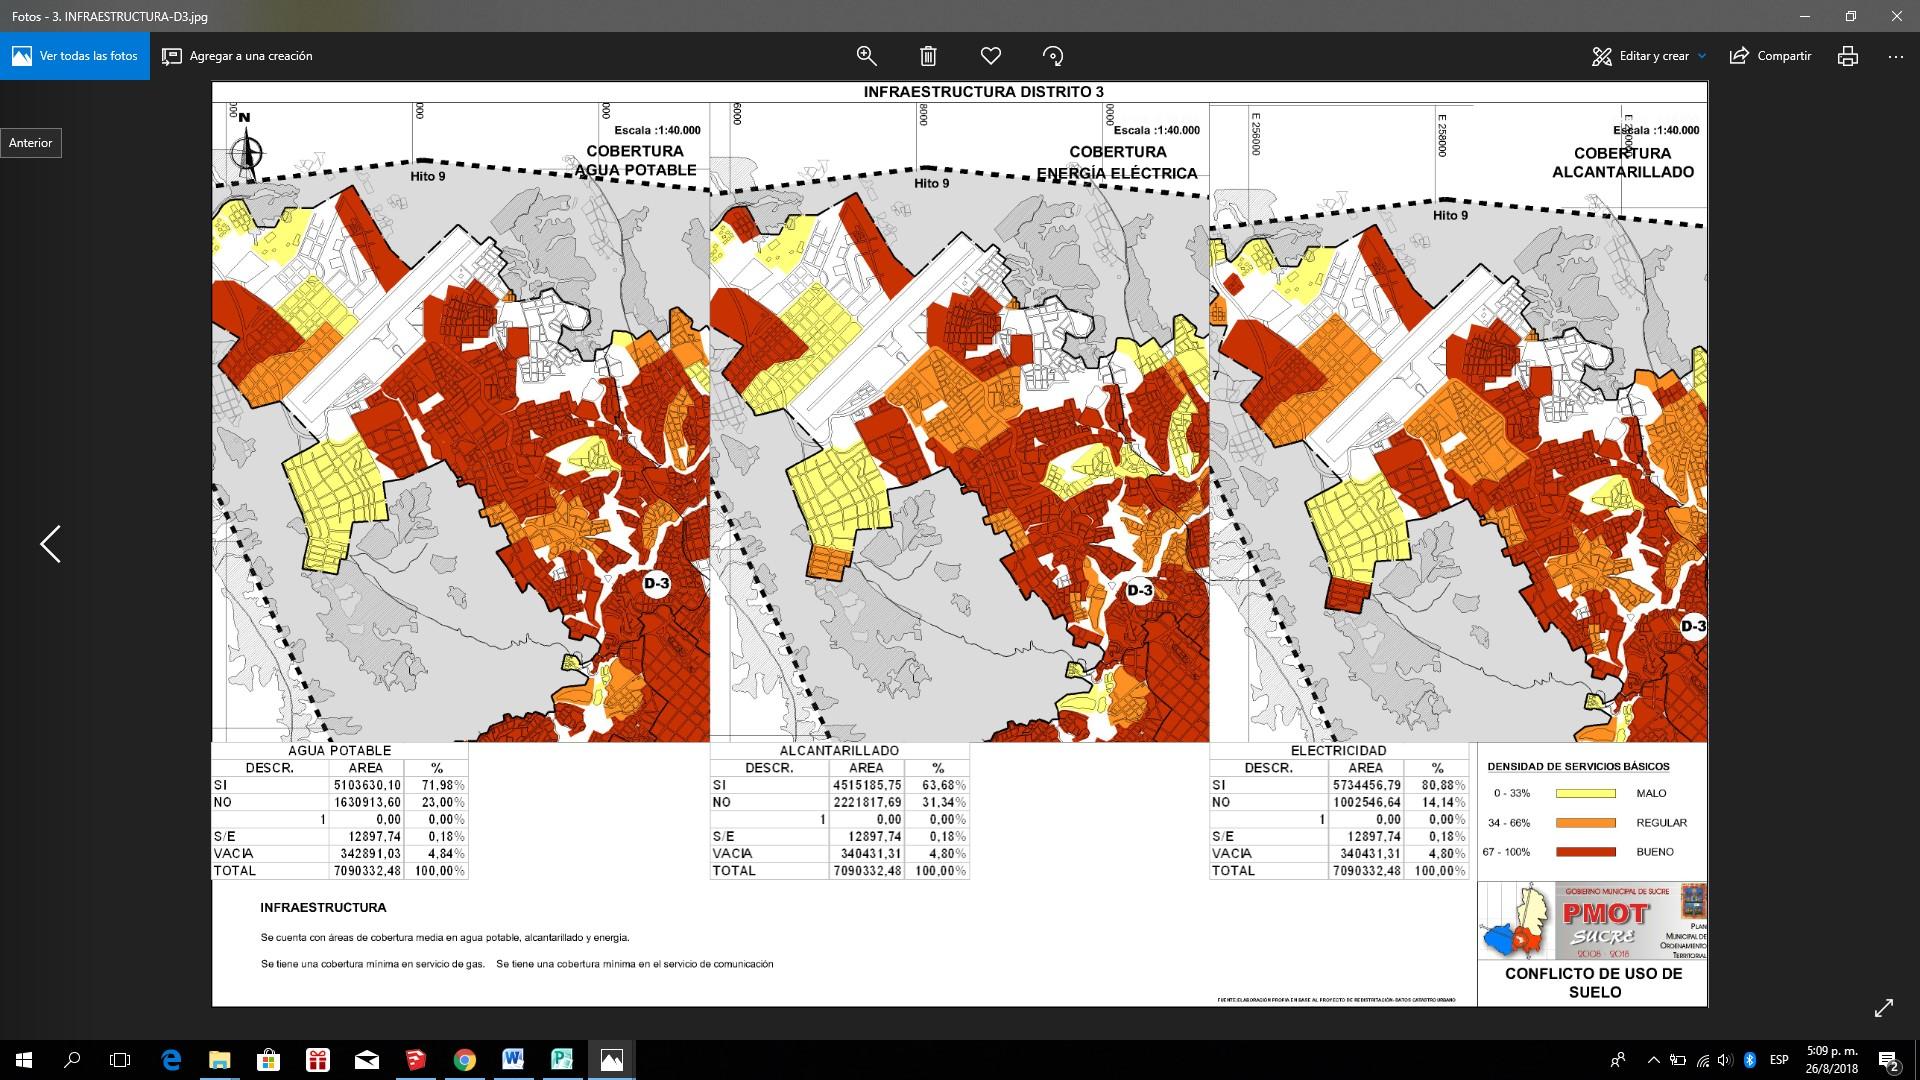This screenshot has width=1920, height=1080.
Task: Delete photo with trash icon
Action: coord(928,56)
